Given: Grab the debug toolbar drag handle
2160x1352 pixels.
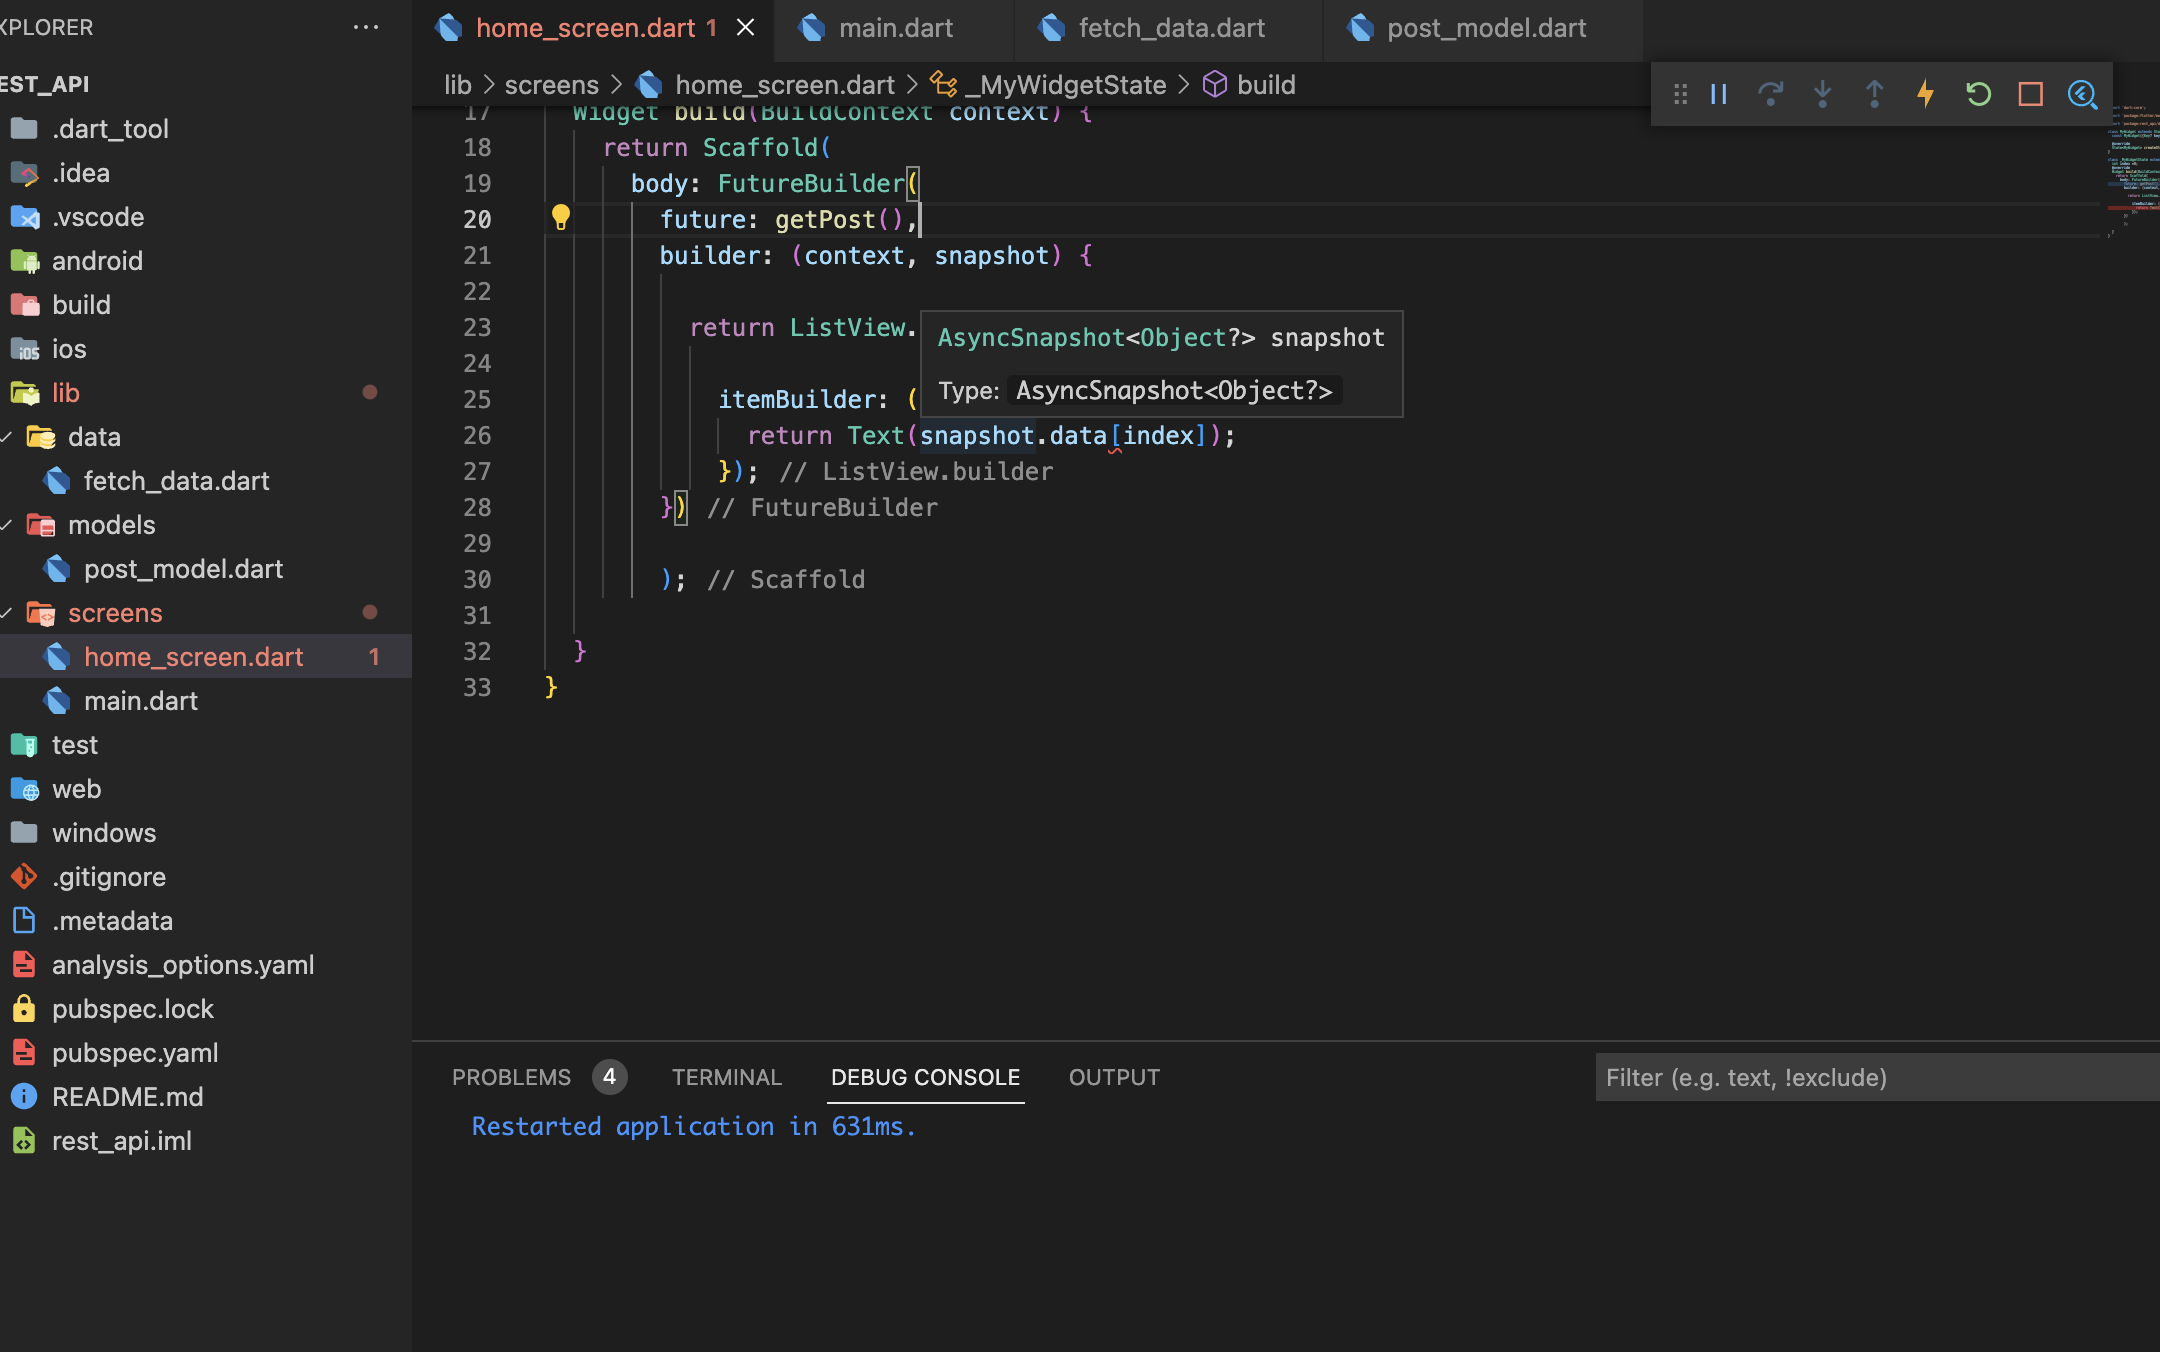Looking at the screenshot, I should [1680, 94].
